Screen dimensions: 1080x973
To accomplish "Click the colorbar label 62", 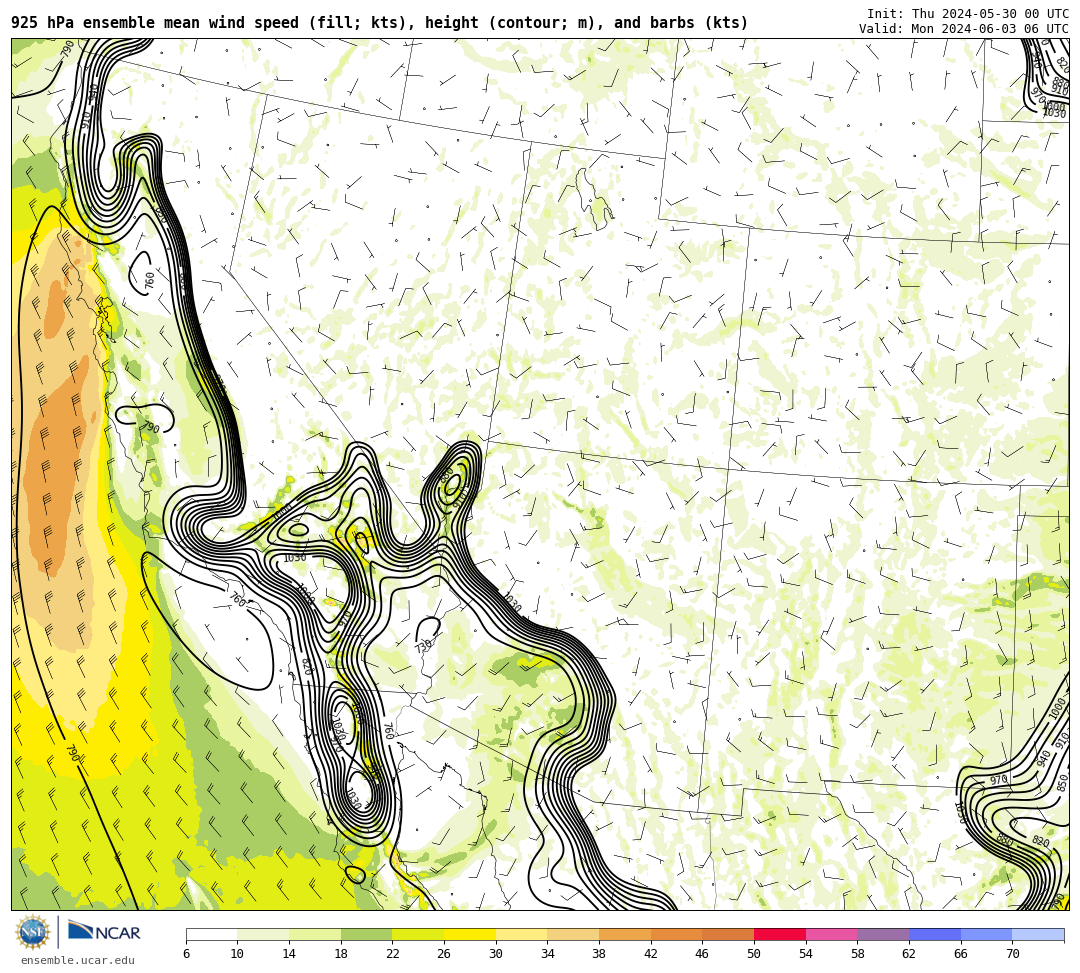I will click(x=908, y=954).
